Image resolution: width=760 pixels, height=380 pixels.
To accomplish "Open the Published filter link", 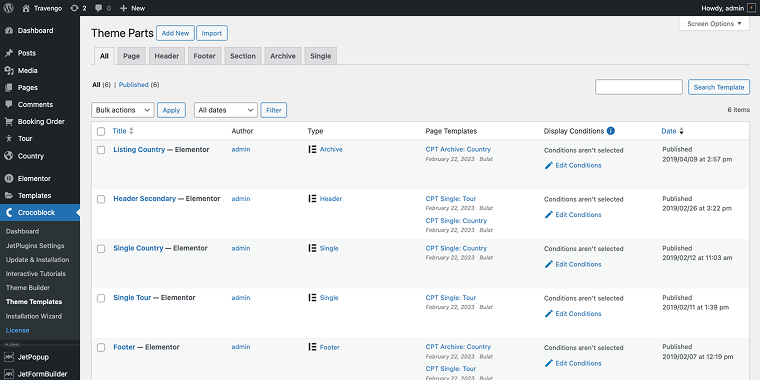I will tap(134, 85).
